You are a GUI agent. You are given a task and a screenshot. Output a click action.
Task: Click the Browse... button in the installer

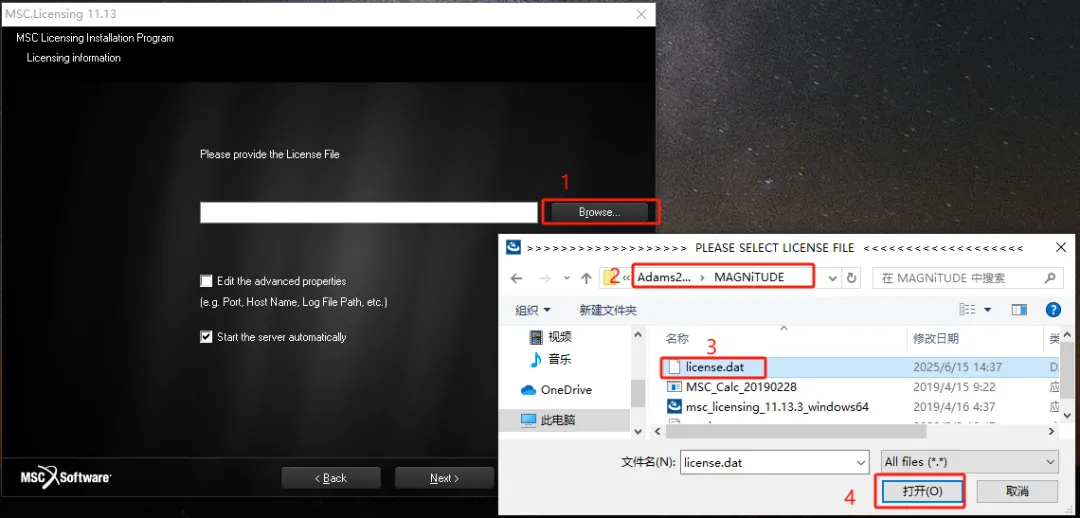[x=599, y=212]
